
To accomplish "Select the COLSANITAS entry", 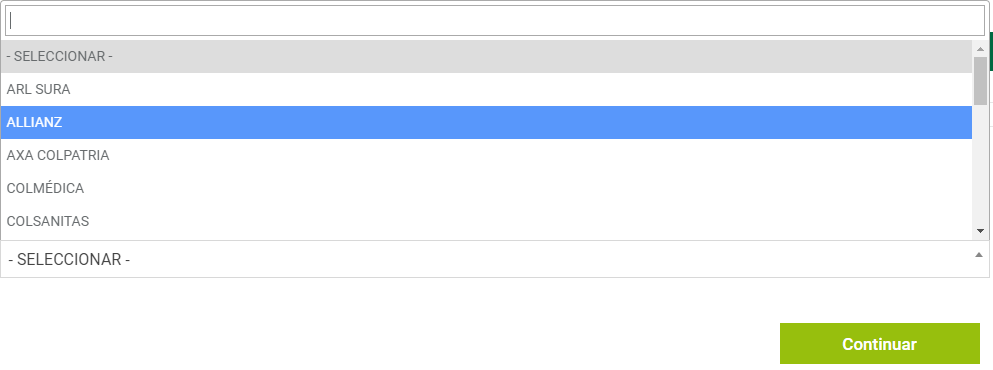I will tap(486, 221).
